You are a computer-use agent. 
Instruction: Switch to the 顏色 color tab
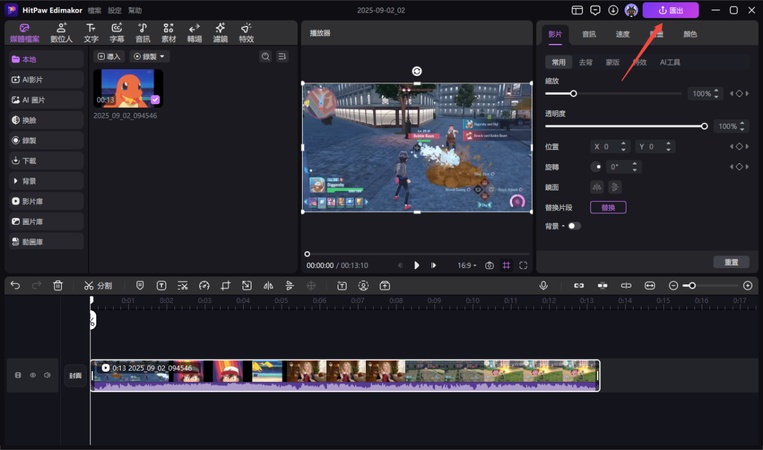690,34
